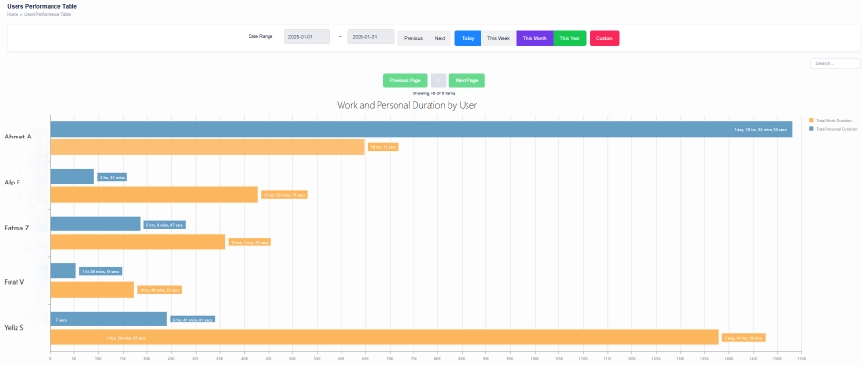Click Firat V's blue personal duration bar
The width and height of the screenshot is (862, 367).
pos(63,270)
